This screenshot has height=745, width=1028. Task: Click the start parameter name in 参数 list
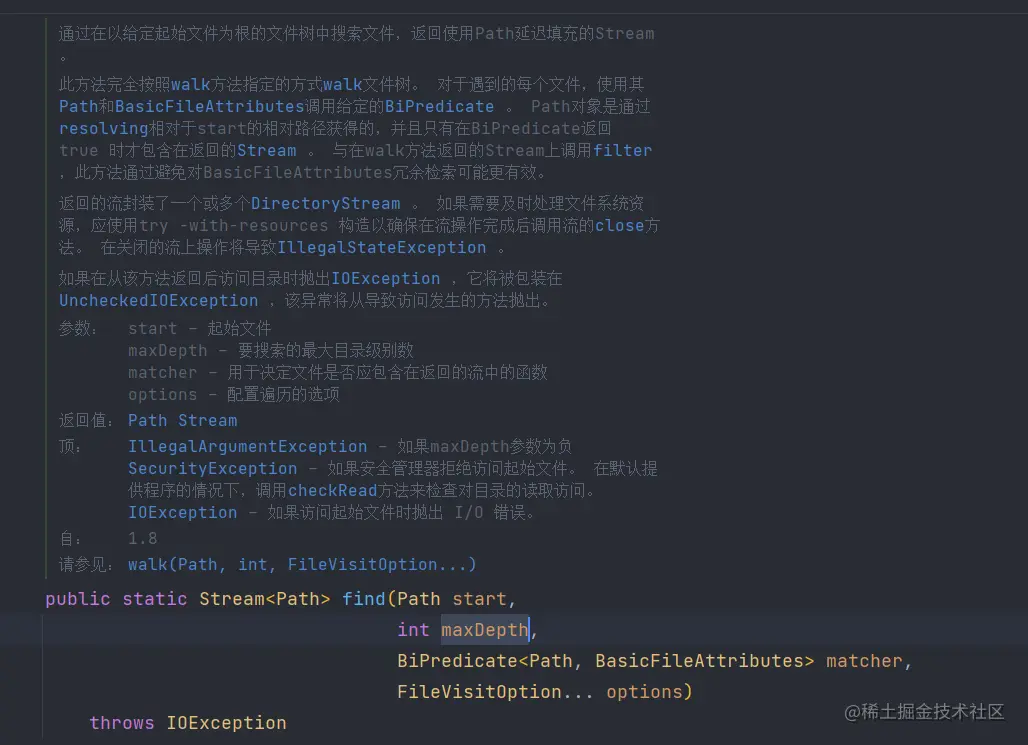(x=153, y=329)
